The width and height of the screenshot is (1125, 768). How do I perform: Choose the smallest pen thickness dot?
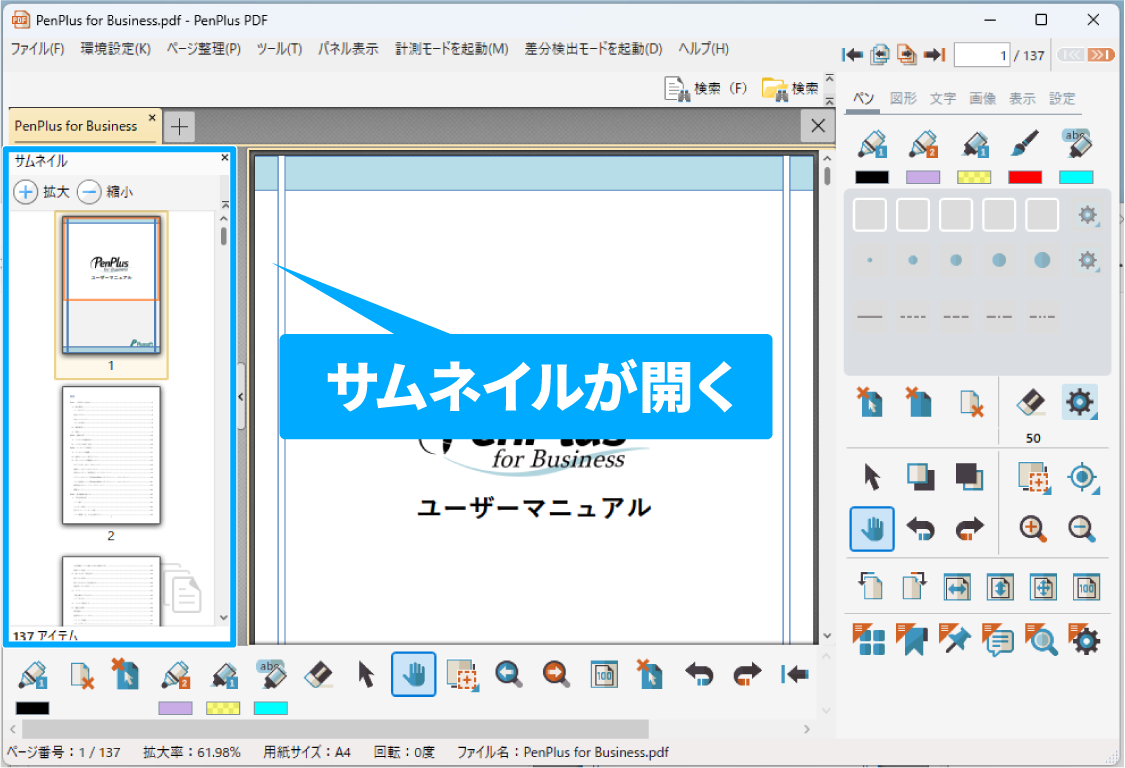coord(870,261)
